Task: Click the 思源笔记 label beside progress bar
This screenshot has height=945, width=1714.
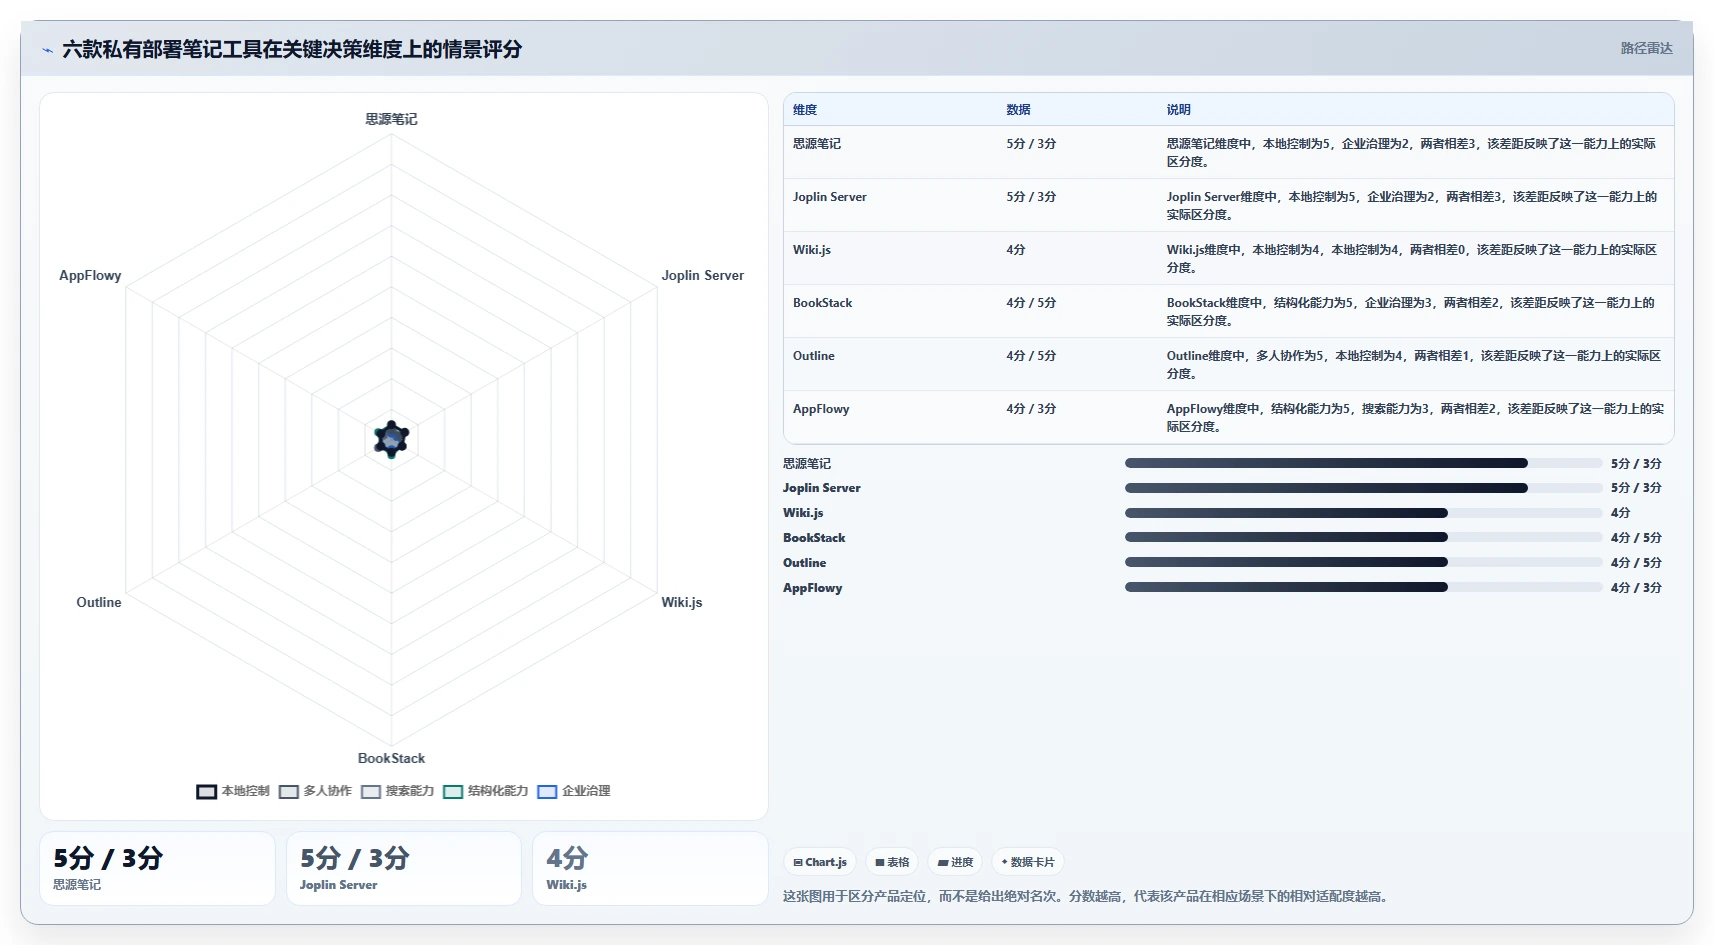Action: pyautogui.click(x=807, y=464)
